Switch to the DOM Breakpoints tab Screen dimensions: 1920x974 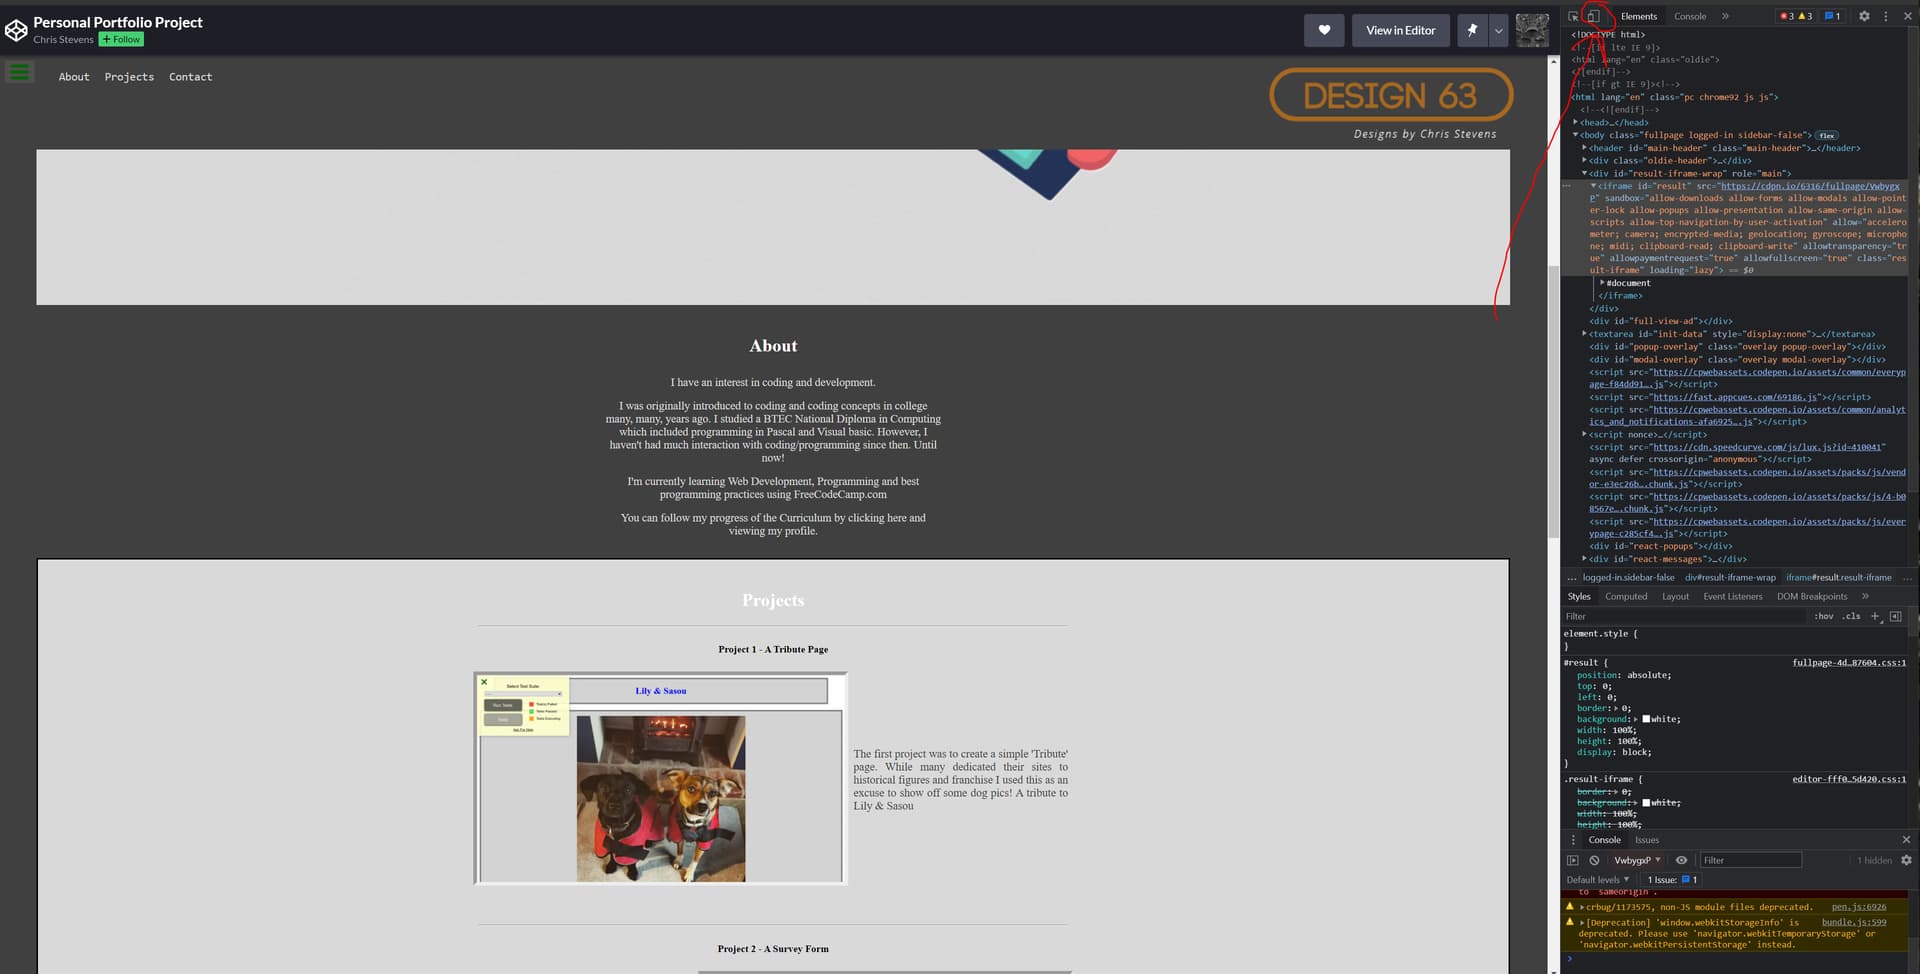tap(1812, 596)
